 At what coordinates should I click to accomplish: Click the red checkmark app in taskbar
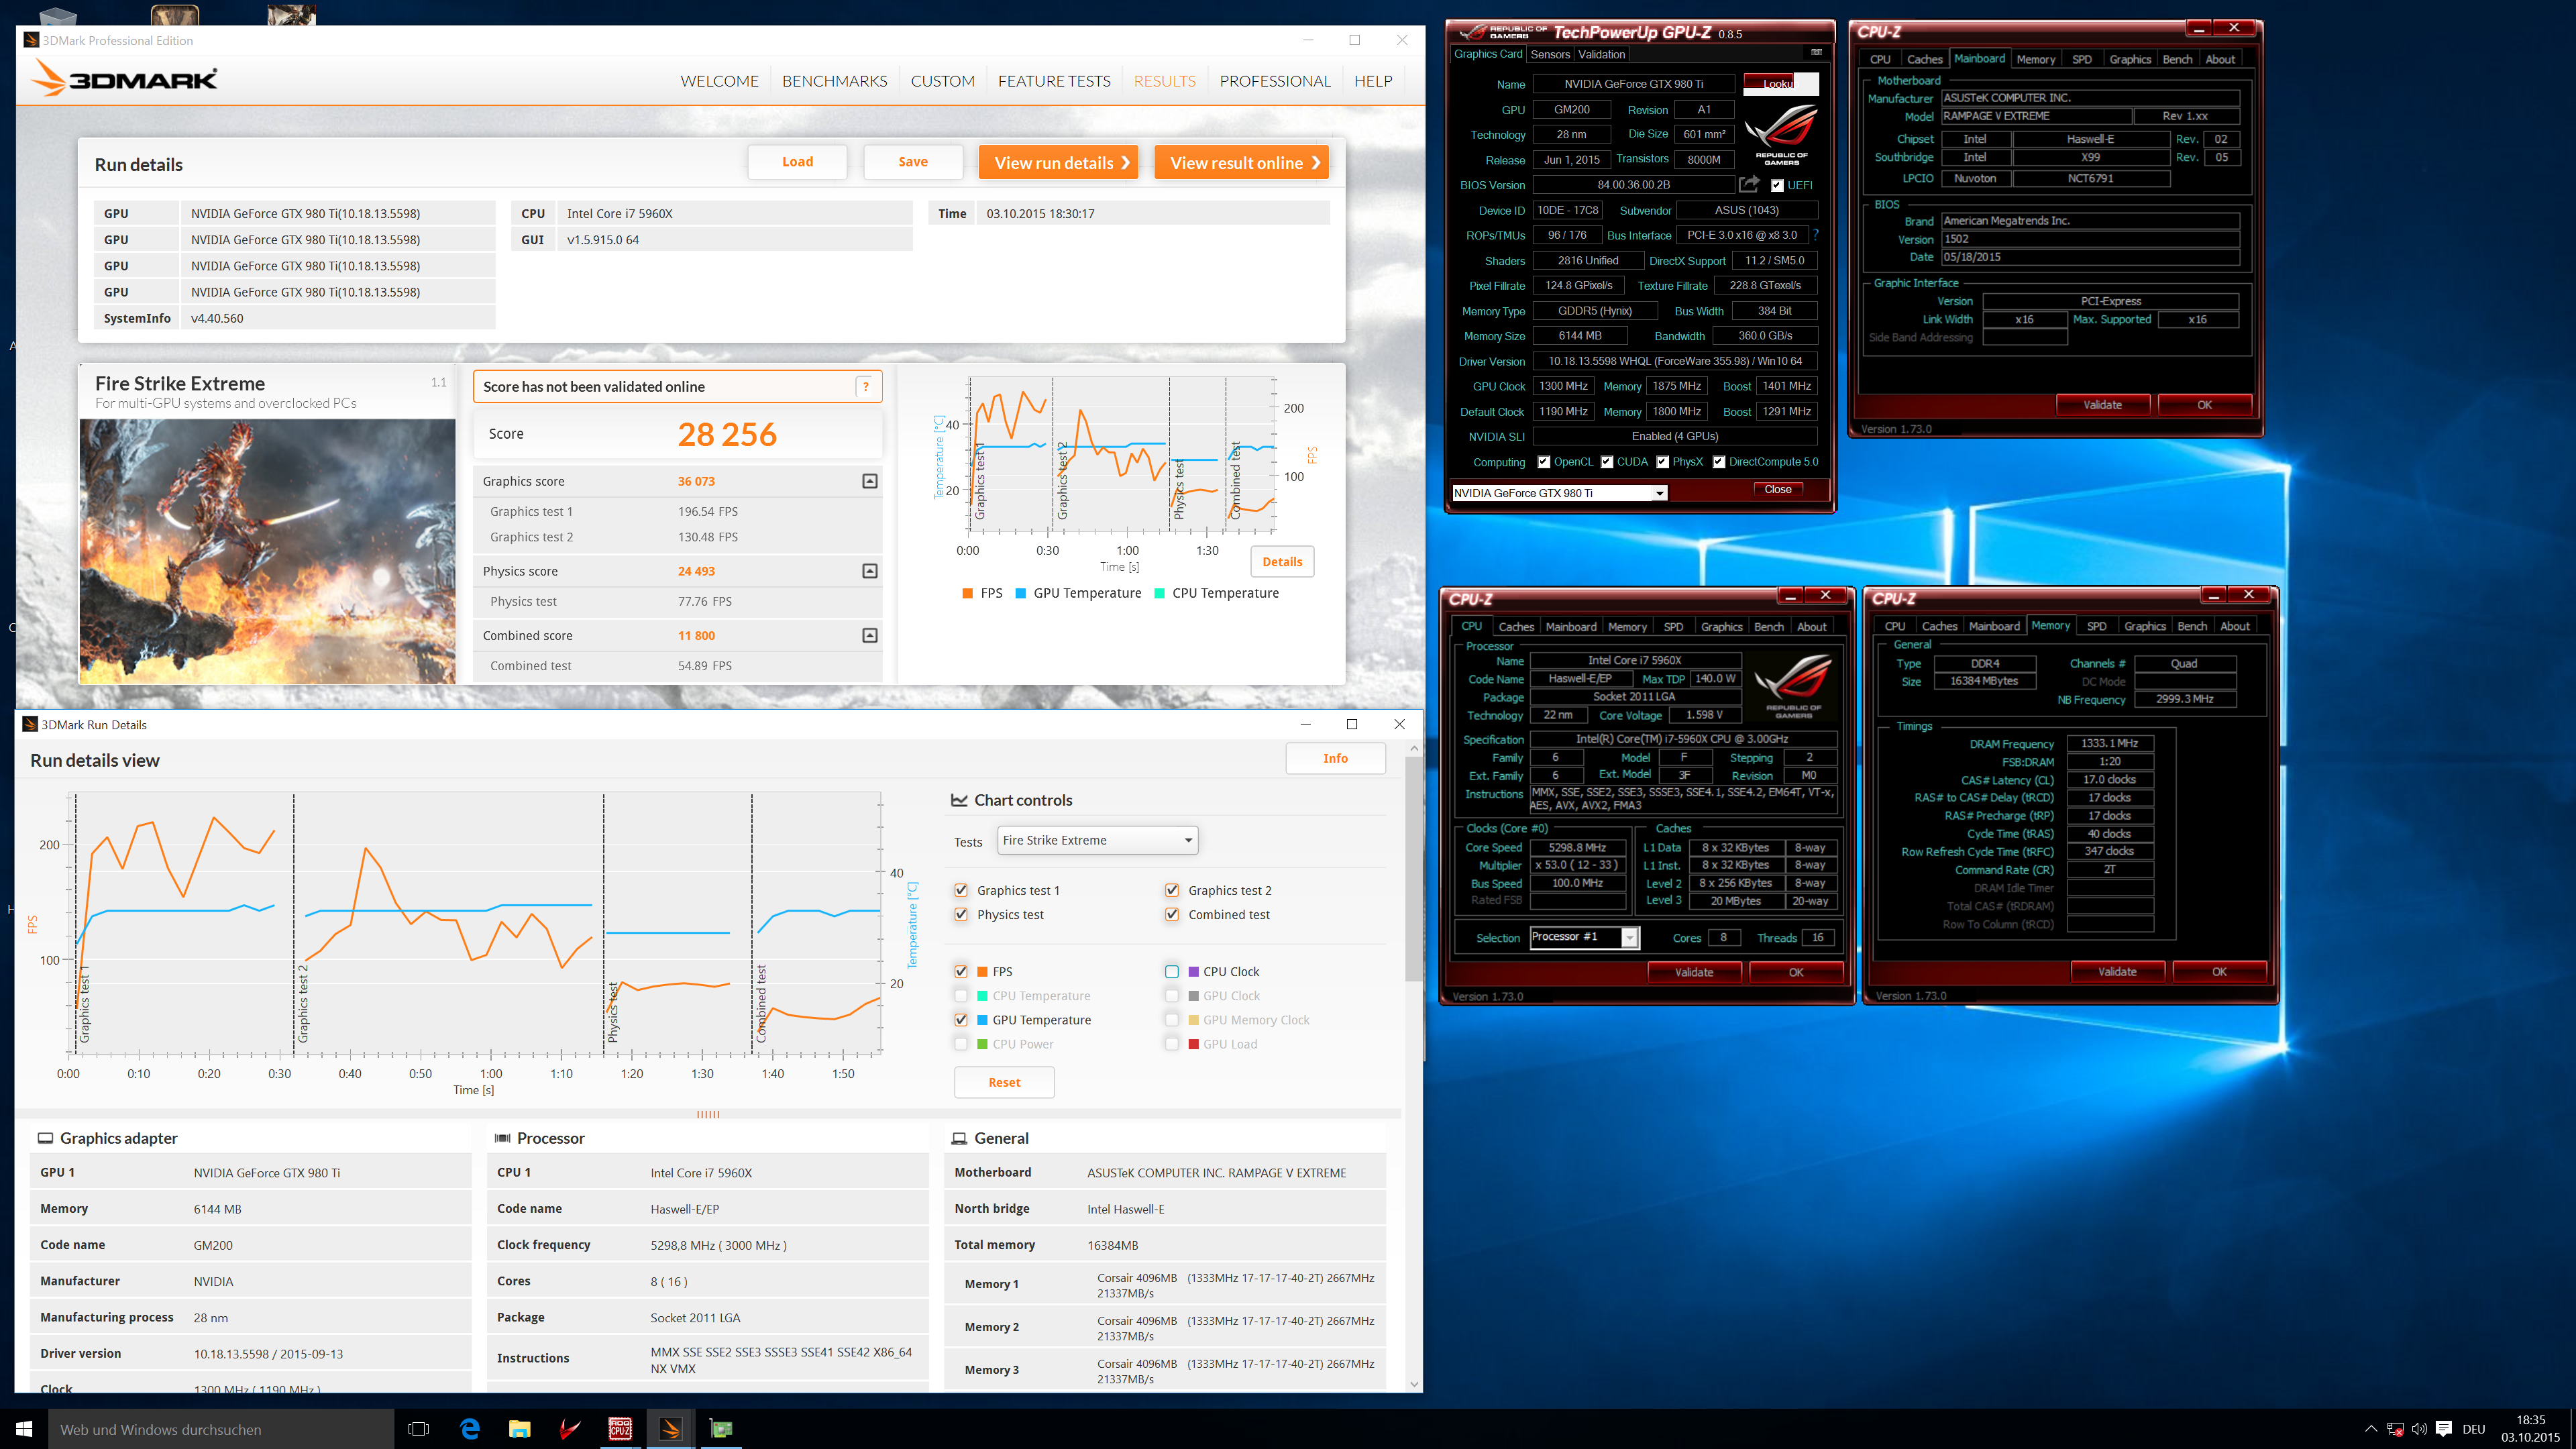[570, 1429]
